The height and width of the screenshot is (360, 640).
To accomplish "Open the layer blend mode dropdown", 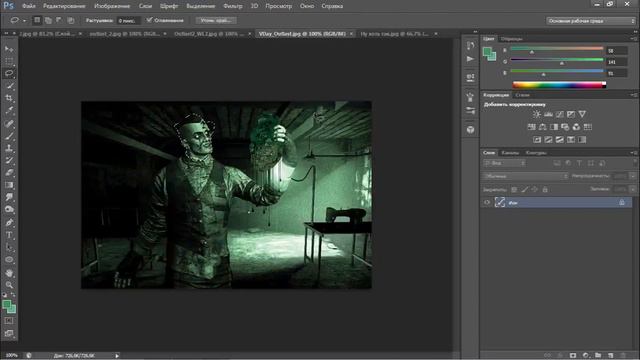I will coord(525,176).
